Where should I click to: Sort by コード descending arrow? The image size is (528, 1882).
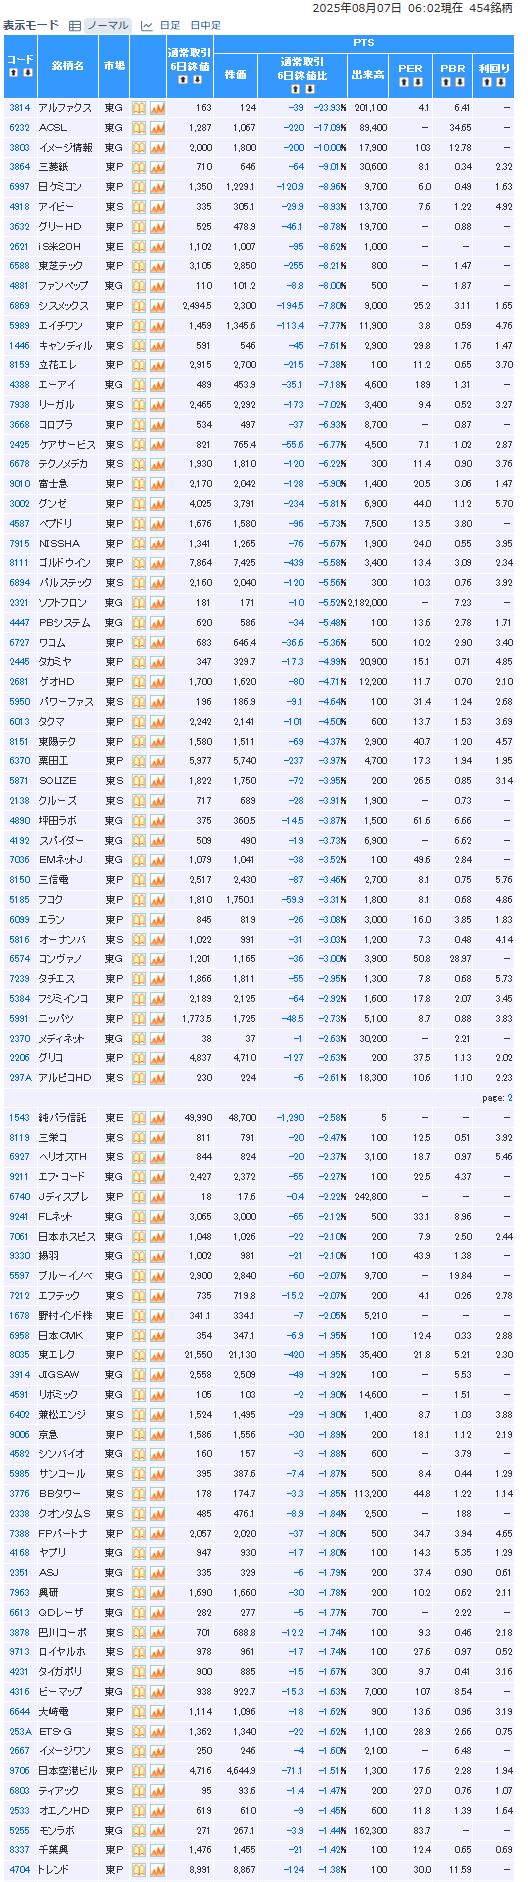[28, 72]
